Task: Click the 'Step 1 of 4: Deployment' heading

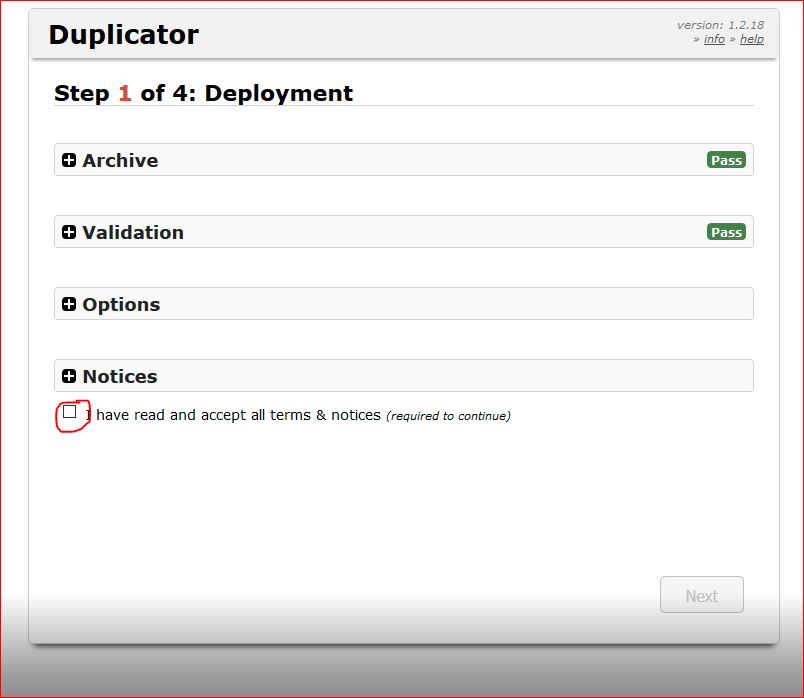Action: coord(204,93)
